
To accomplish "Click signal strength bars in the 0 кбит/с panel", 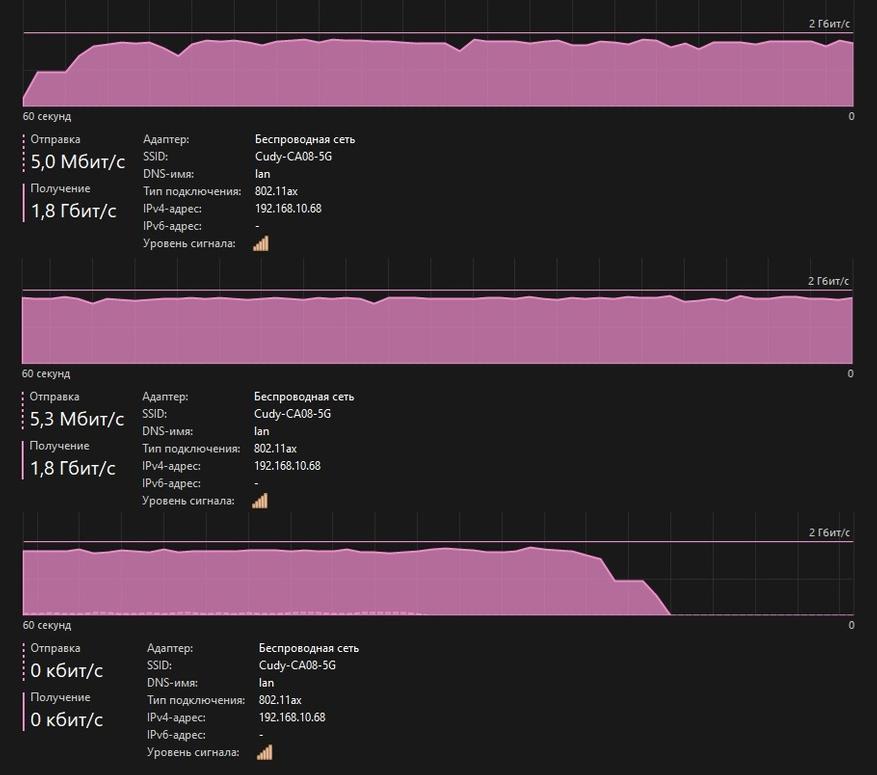I will [265, 752].
